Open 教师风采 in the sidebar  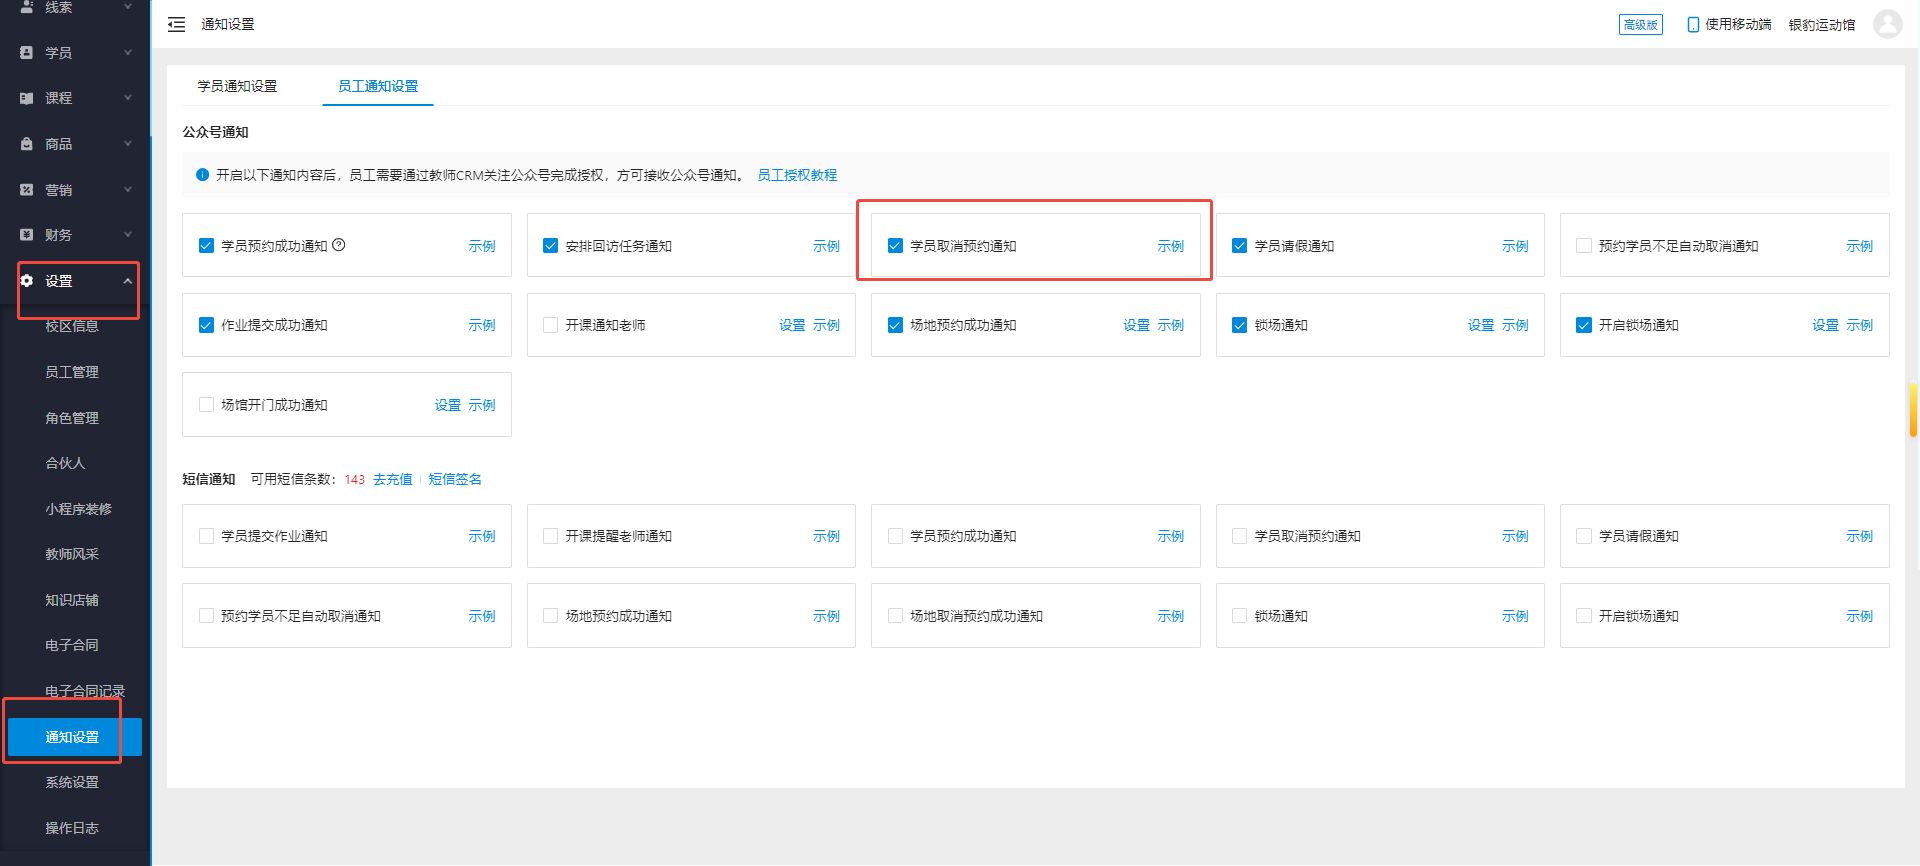point(72,554)
